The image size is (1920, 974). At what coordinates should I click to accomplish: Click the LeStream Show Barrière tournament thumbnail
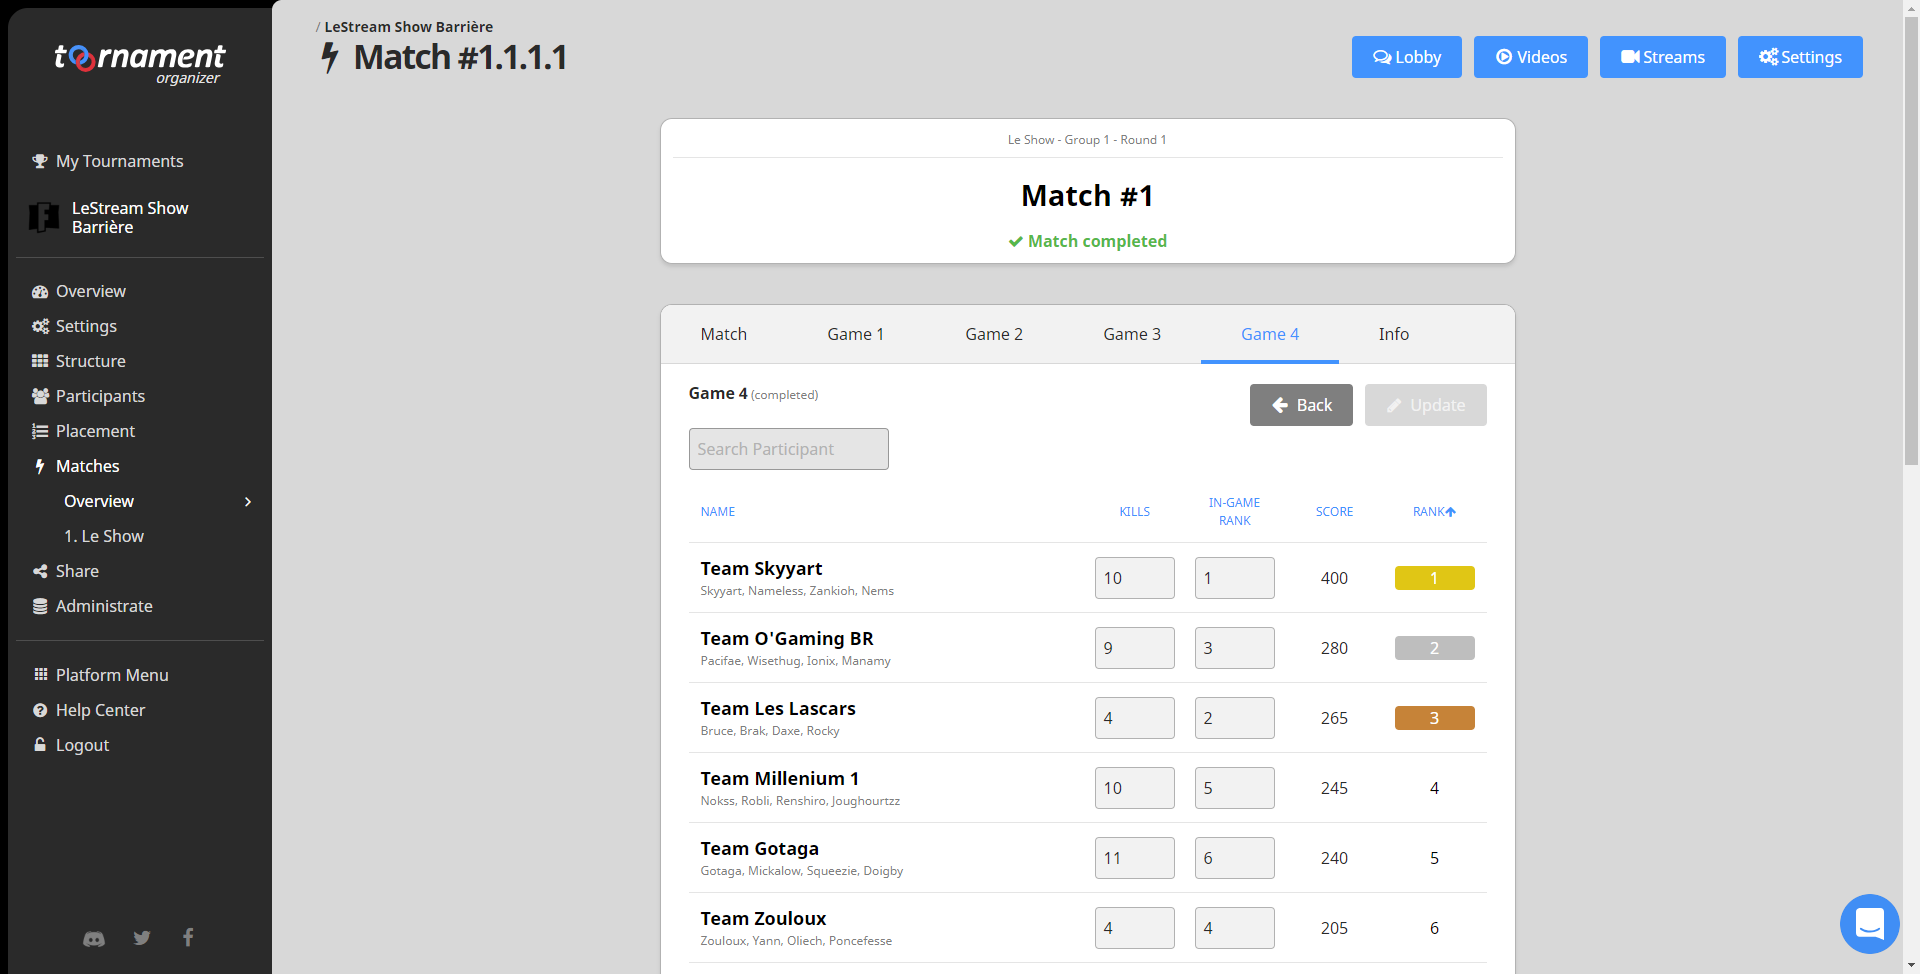(x=44, y=217)
